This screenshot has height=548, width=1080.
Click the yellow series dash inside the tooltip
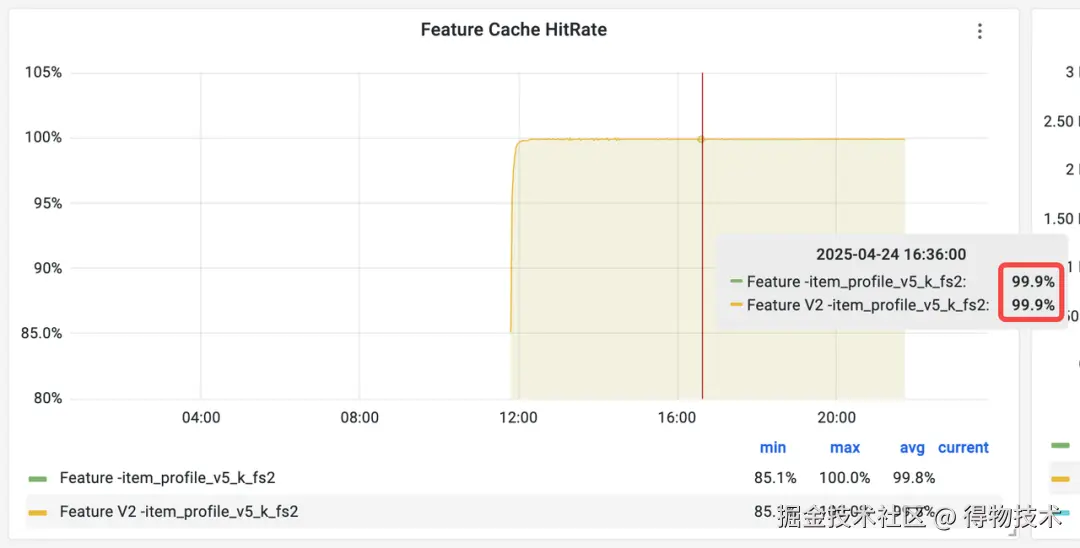737,305
